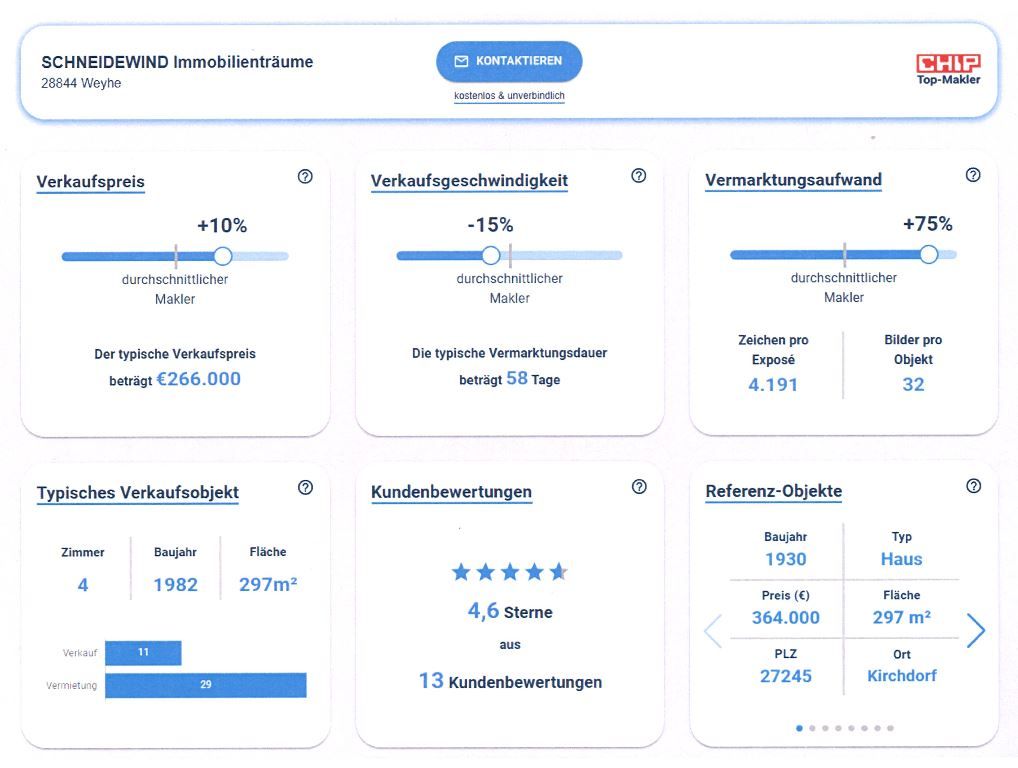
Task: Open the Verkaufsgeschwindigkeit help icon
Action: click(x=638, y=175)
